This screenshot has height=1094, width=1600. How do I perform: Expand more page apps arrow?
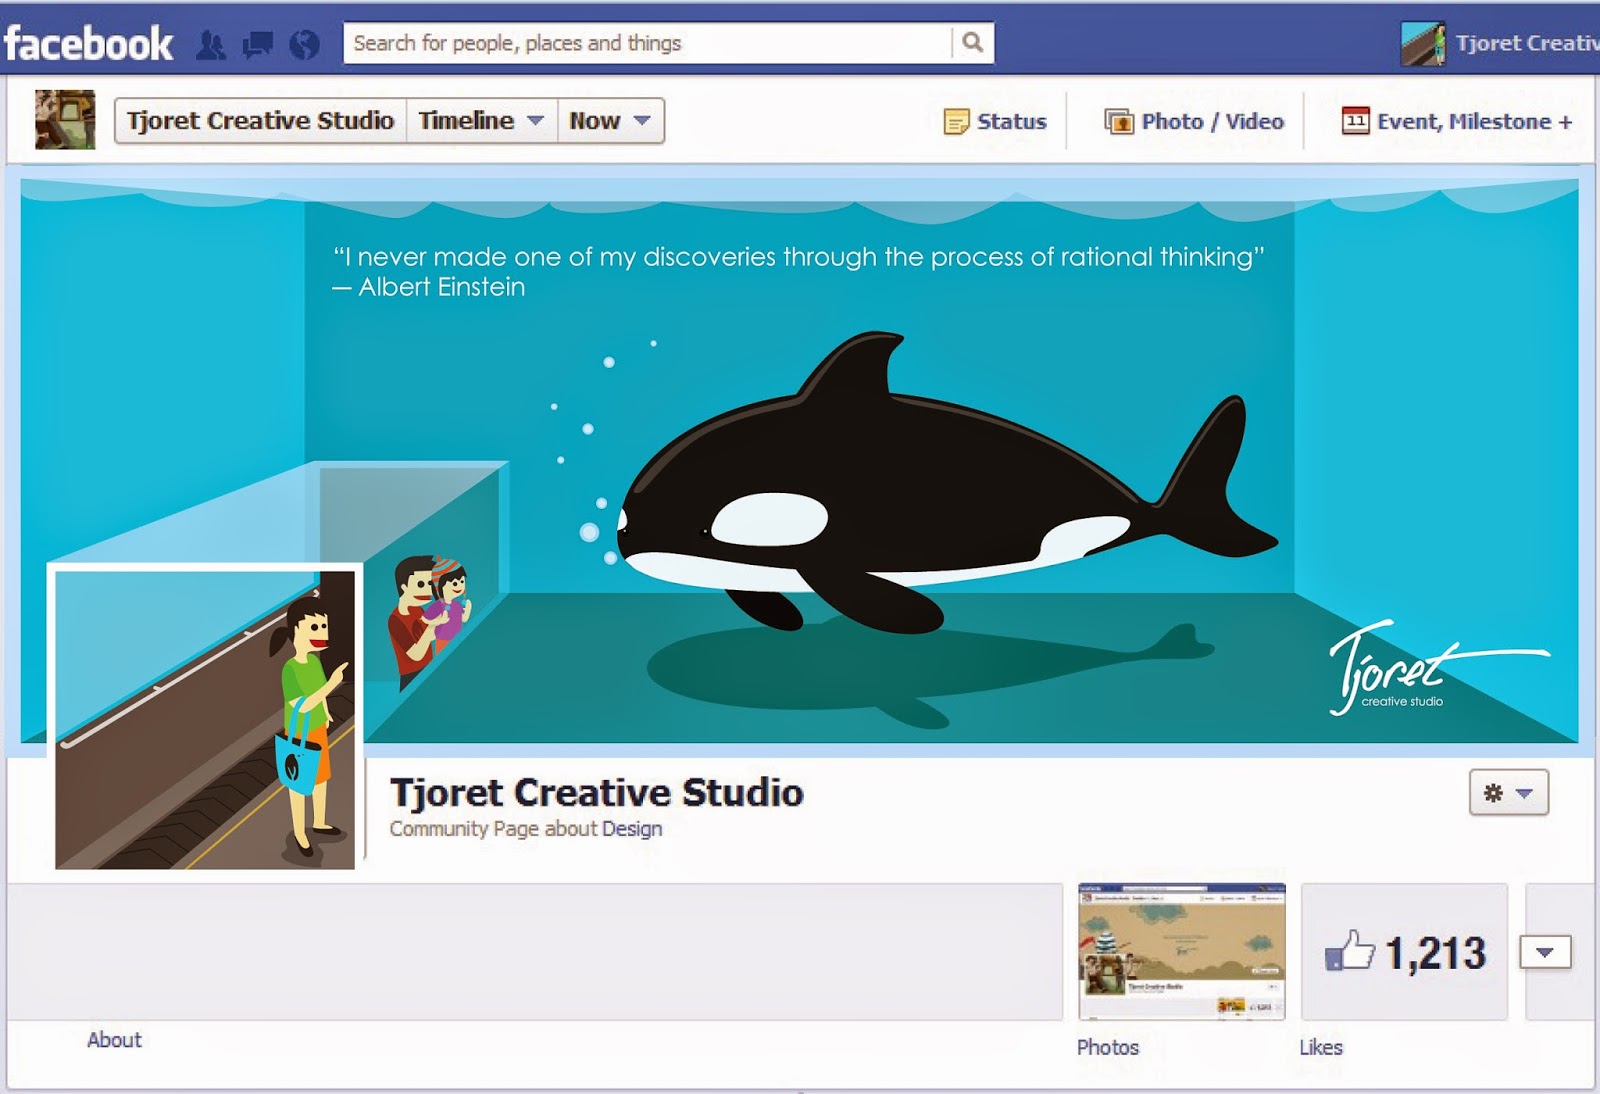pyautogui.click(x=1545, y=952)
